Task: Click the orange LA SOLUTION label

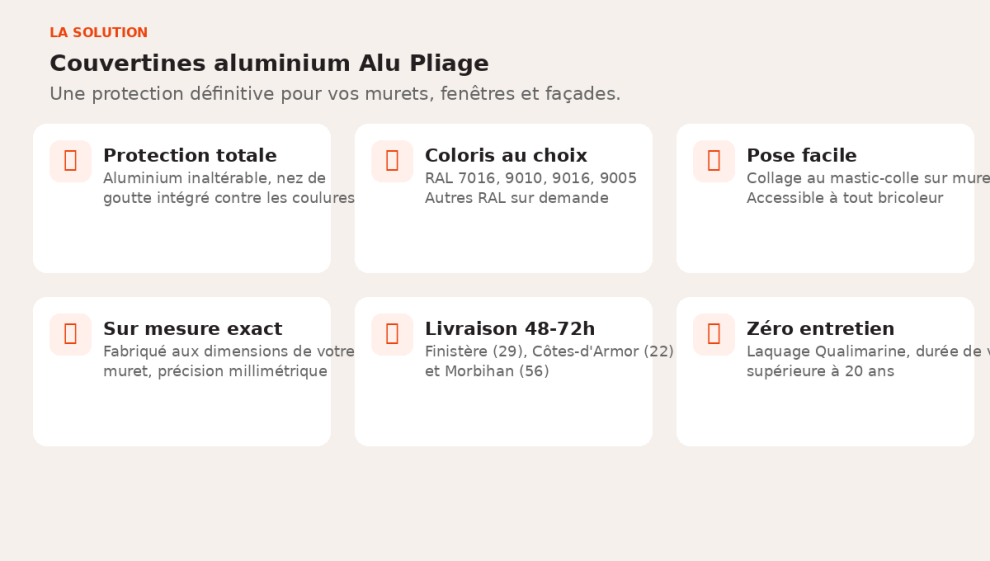Action: click(99, 33)
